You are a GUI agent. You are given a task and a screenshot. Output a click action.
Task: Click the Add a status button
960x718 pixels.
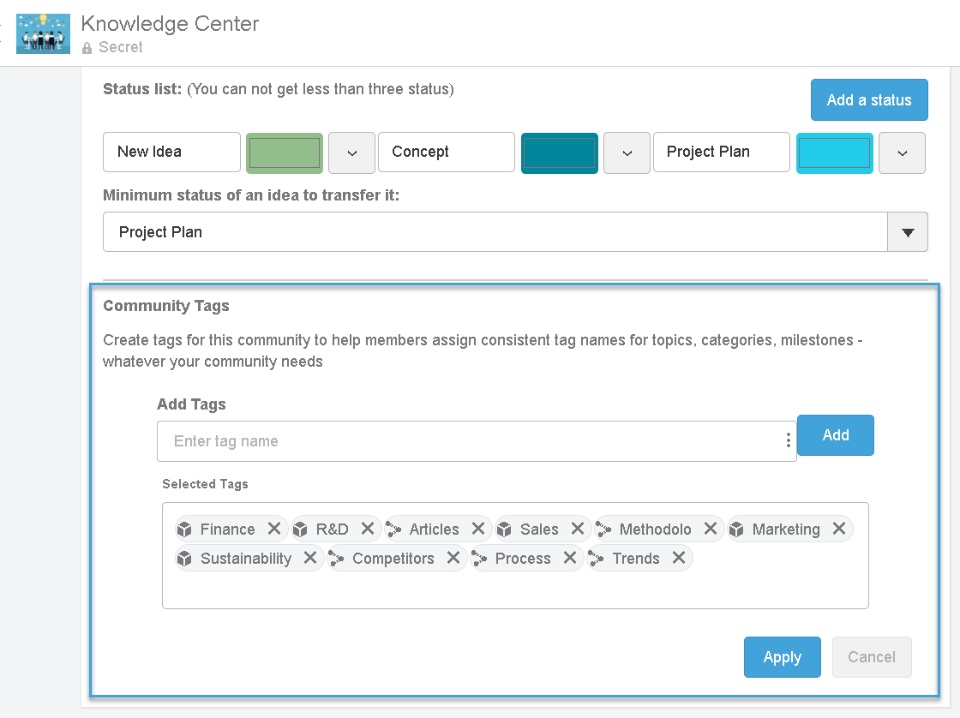[x=868, y=100]
